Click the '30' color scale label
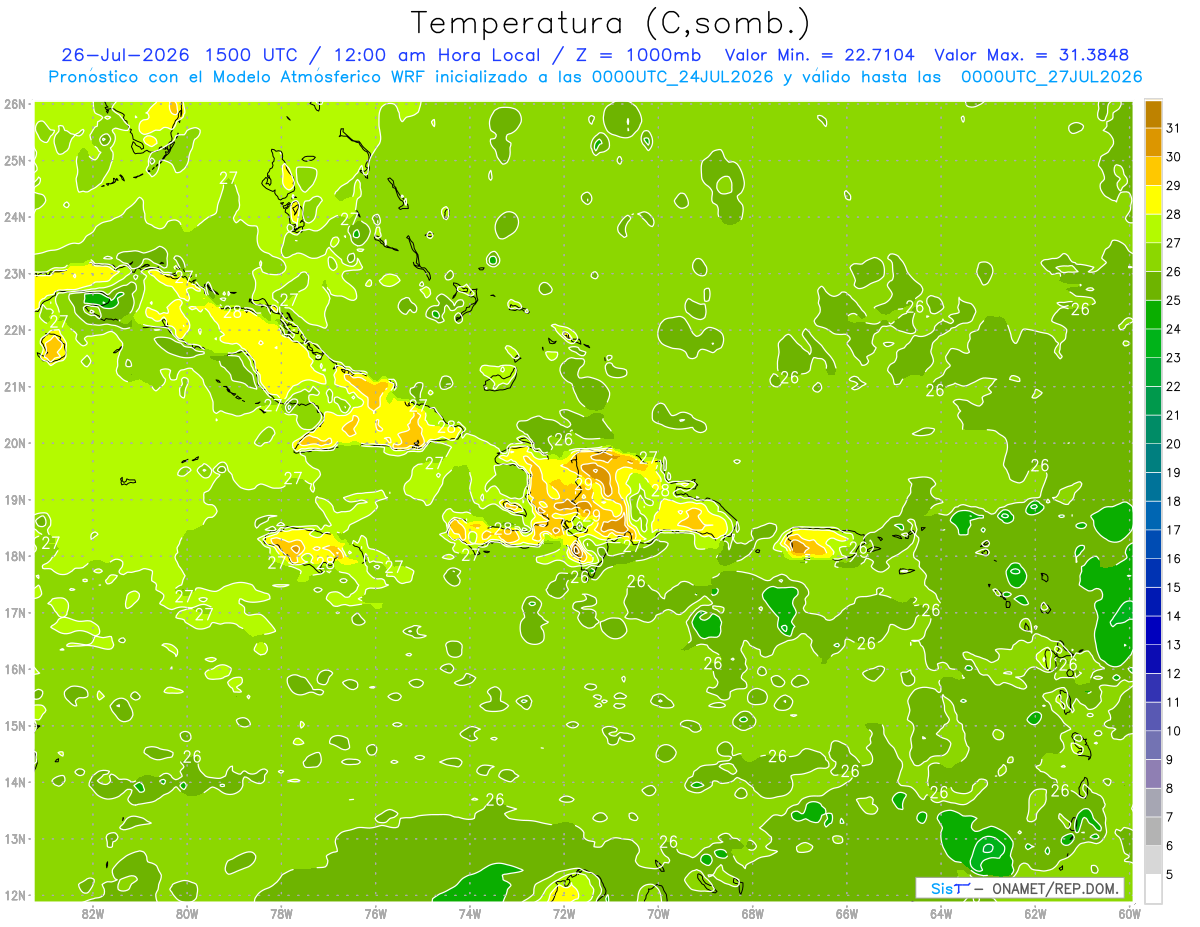Viewport: 1200px width, 927px height. pyautogui.click(x=1174, y=157)
